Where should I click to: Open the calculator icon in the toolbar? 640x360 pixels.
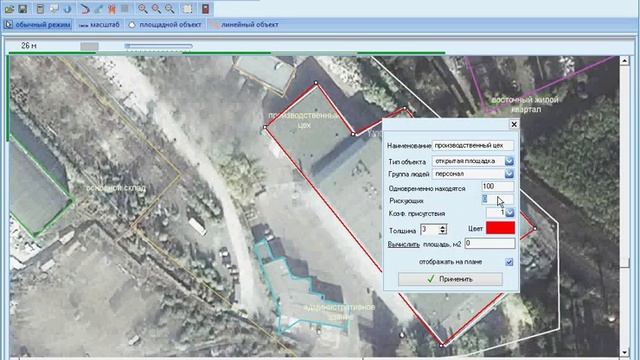40,9
